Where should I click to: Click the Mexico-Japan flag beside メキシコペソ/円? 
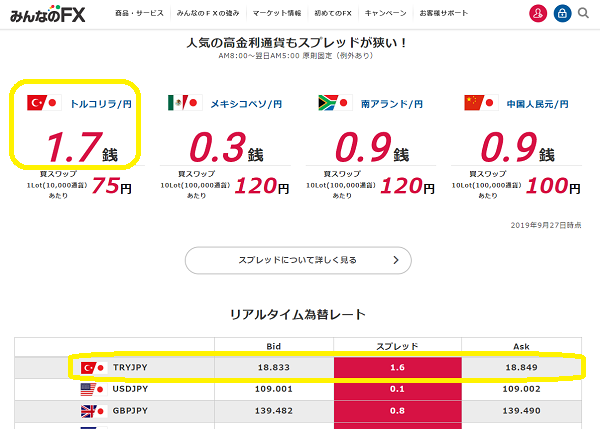[x=185, y=103]
